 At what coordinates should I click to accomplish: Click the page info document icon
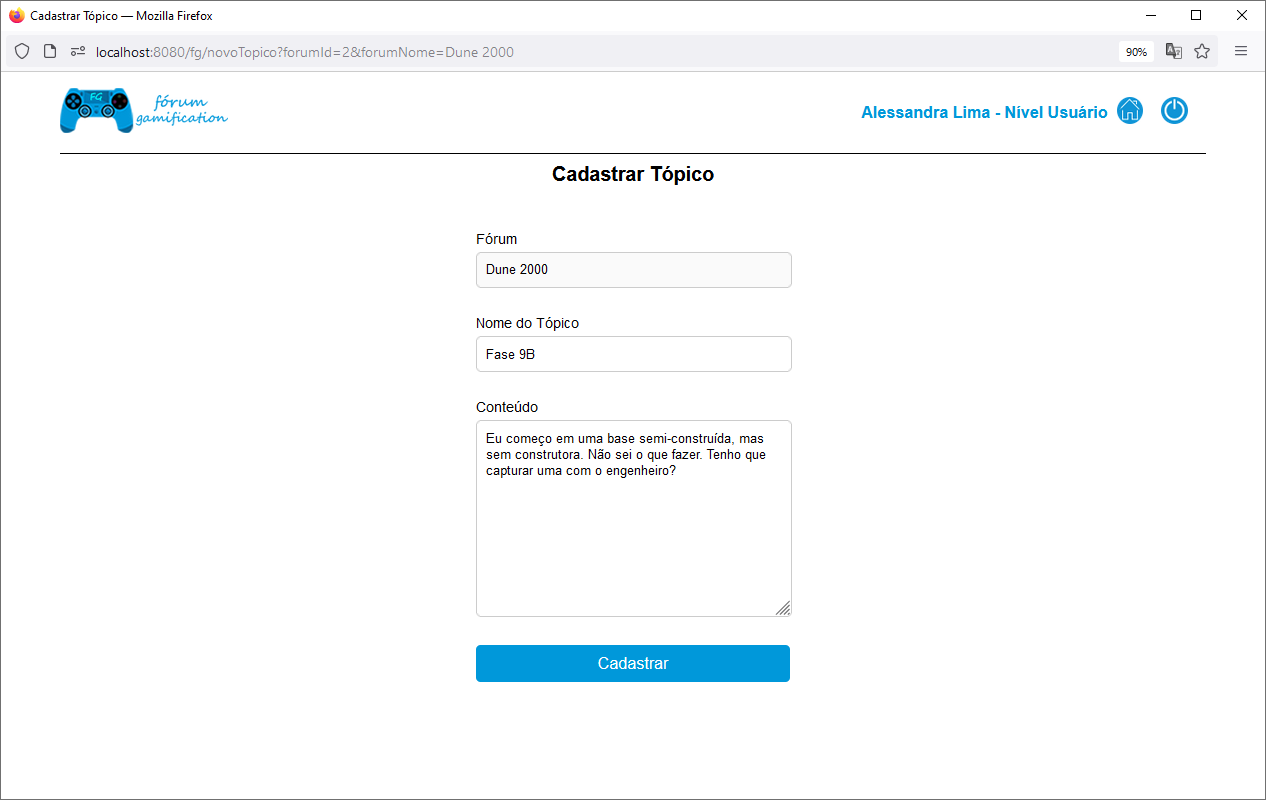click(x=50, y=51)
